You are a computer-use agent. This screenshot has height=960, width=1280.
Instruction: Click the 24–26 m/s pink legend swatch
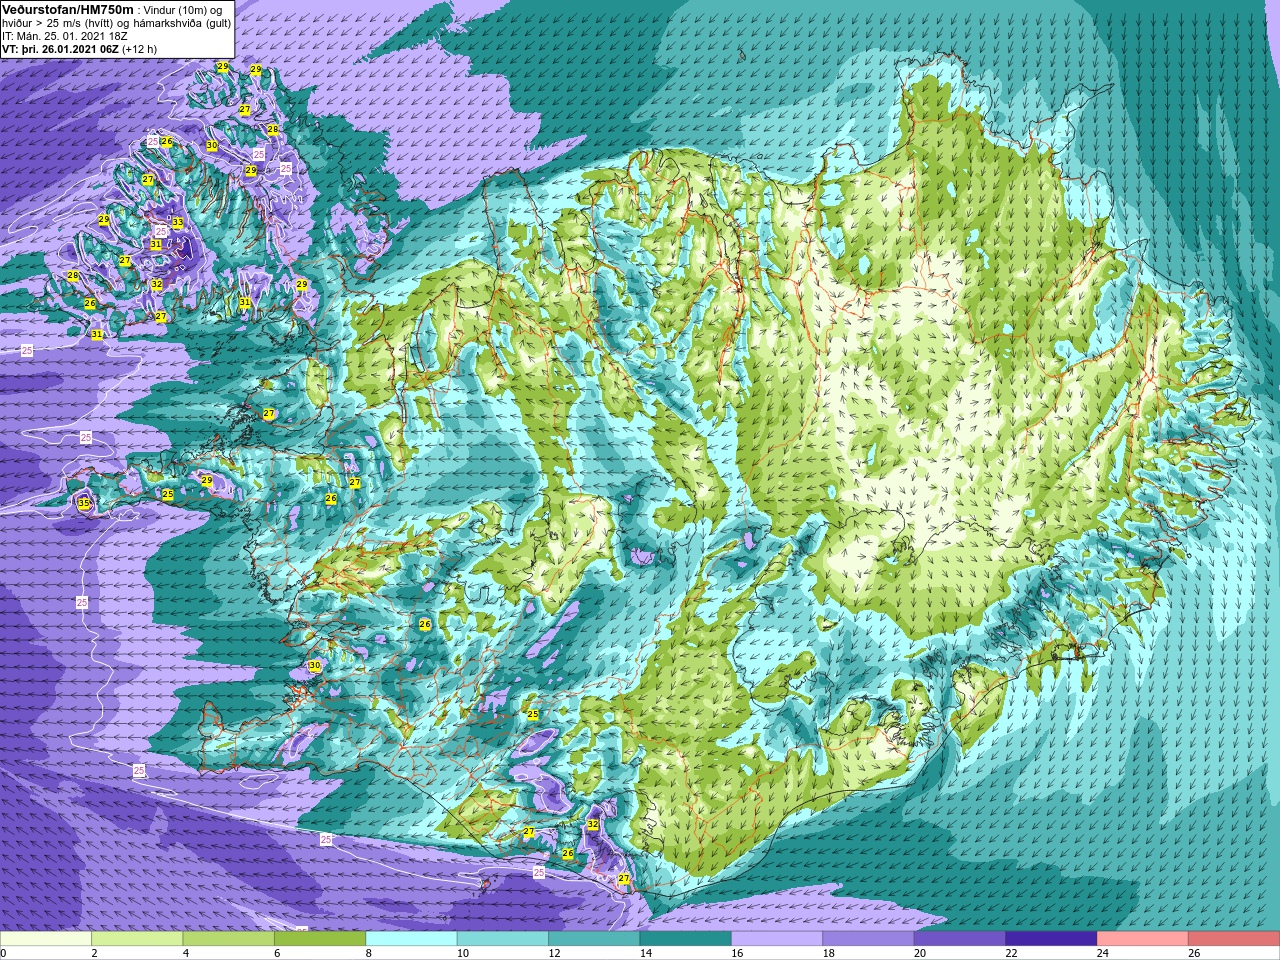pos(1142,939)
